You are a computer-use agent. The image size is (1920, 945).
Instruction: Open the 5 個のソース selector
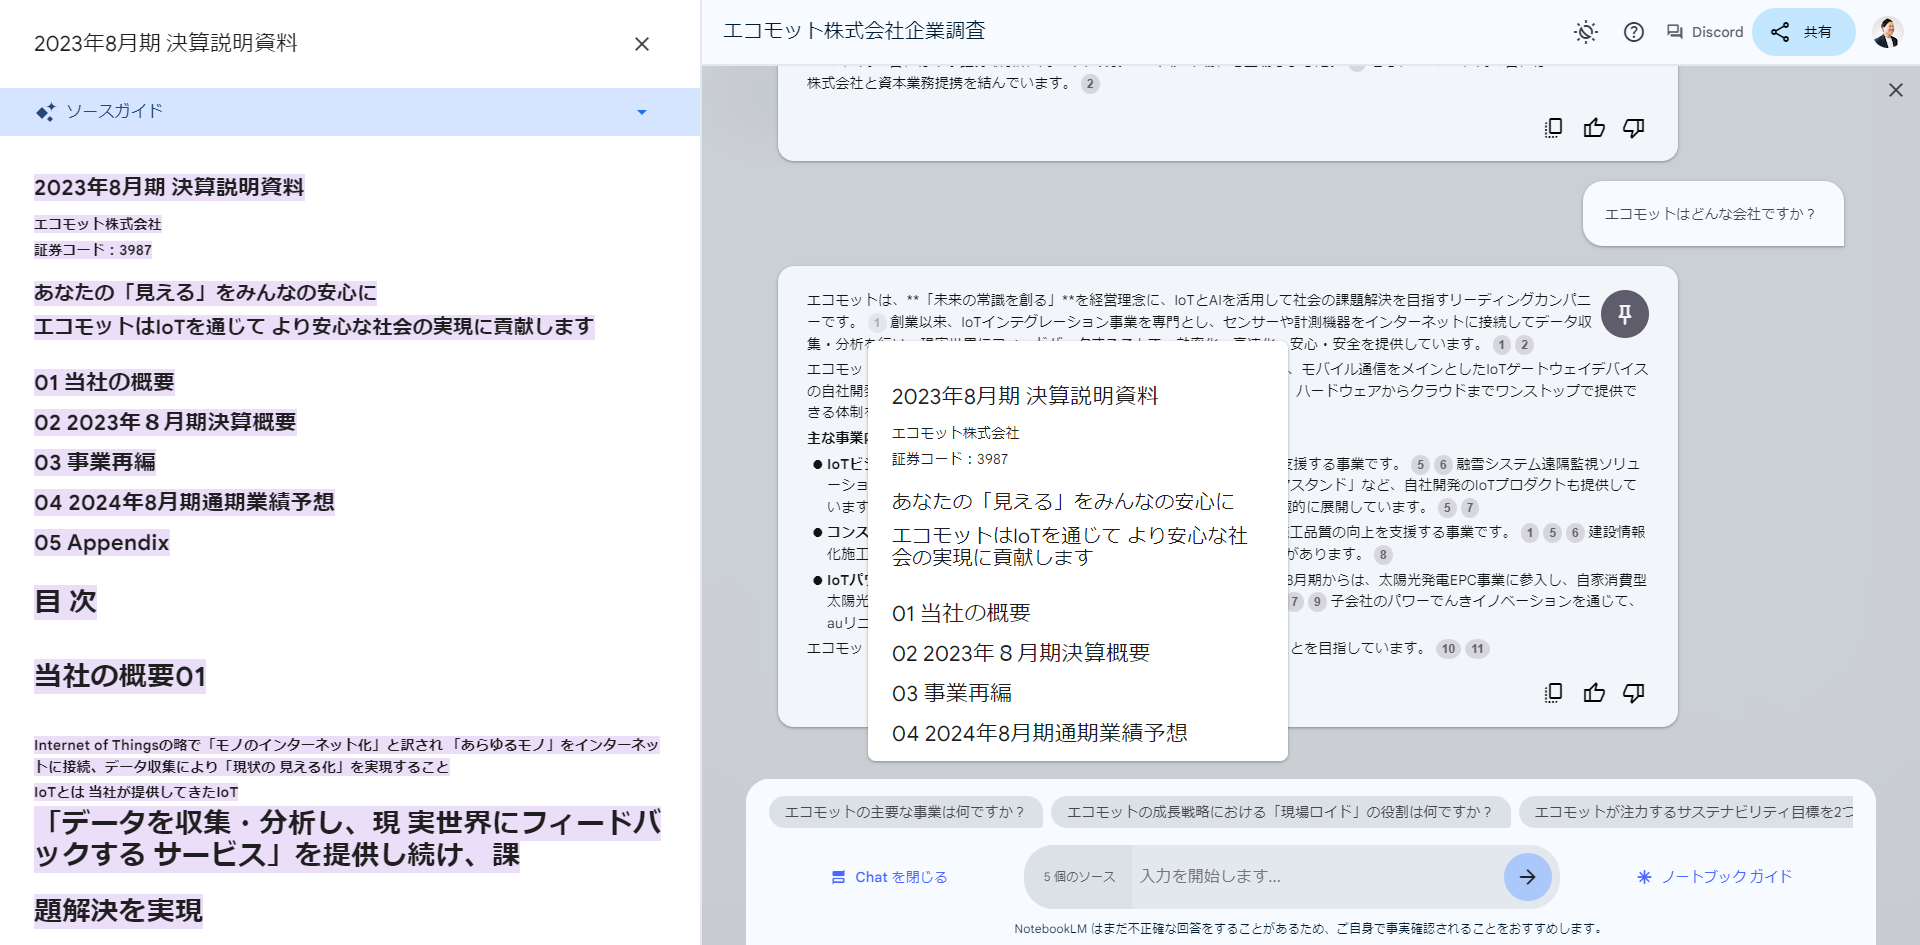click(1079, 877)
